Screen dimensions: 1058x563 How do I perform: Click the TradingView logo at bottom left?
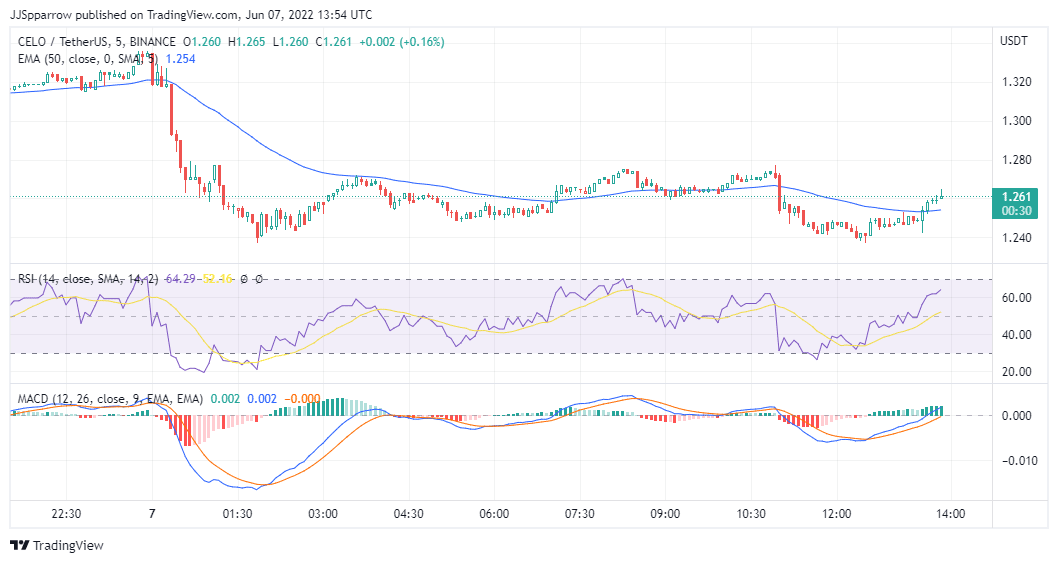57,545
